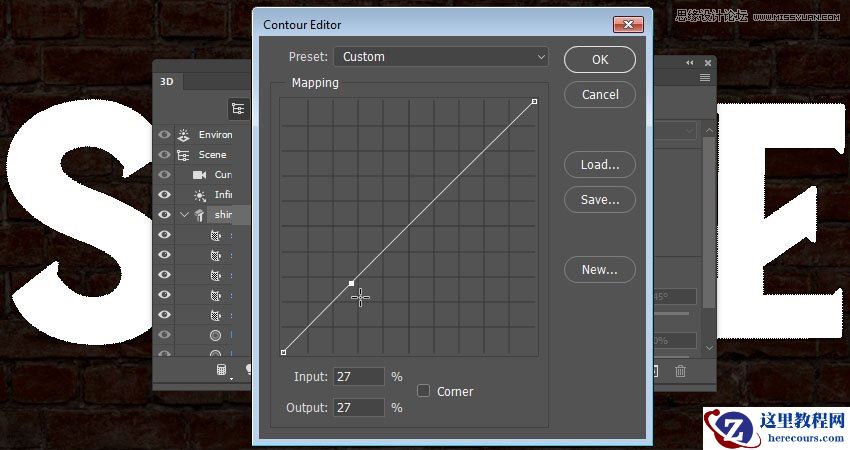Click the camera icon in the Cur row
850x450 pixels.
pyautogui.click(x=199, y=175)
